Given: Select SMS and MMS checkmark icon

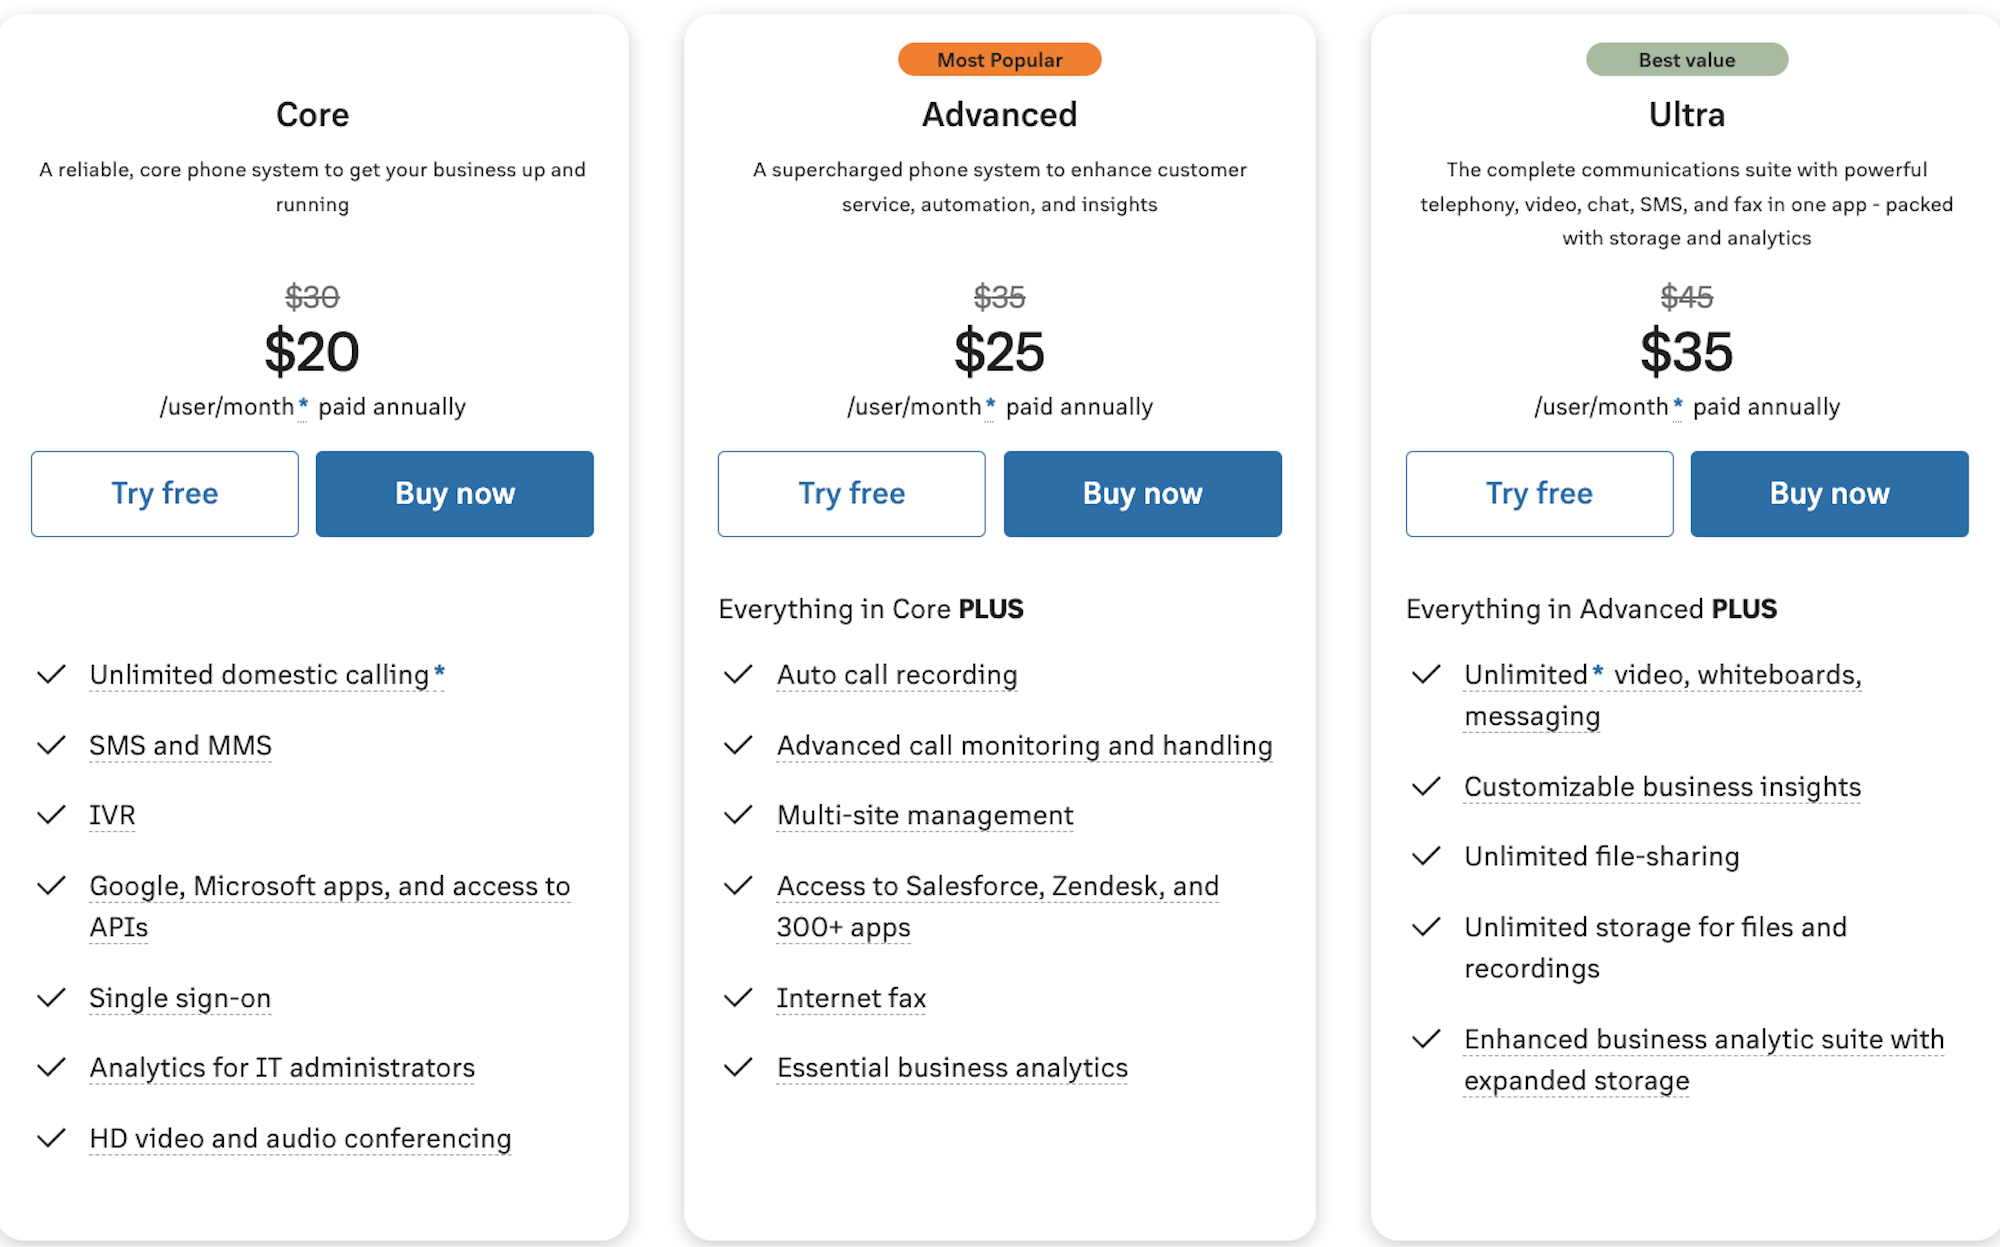Looking at the screenshot, I should 52,743.
